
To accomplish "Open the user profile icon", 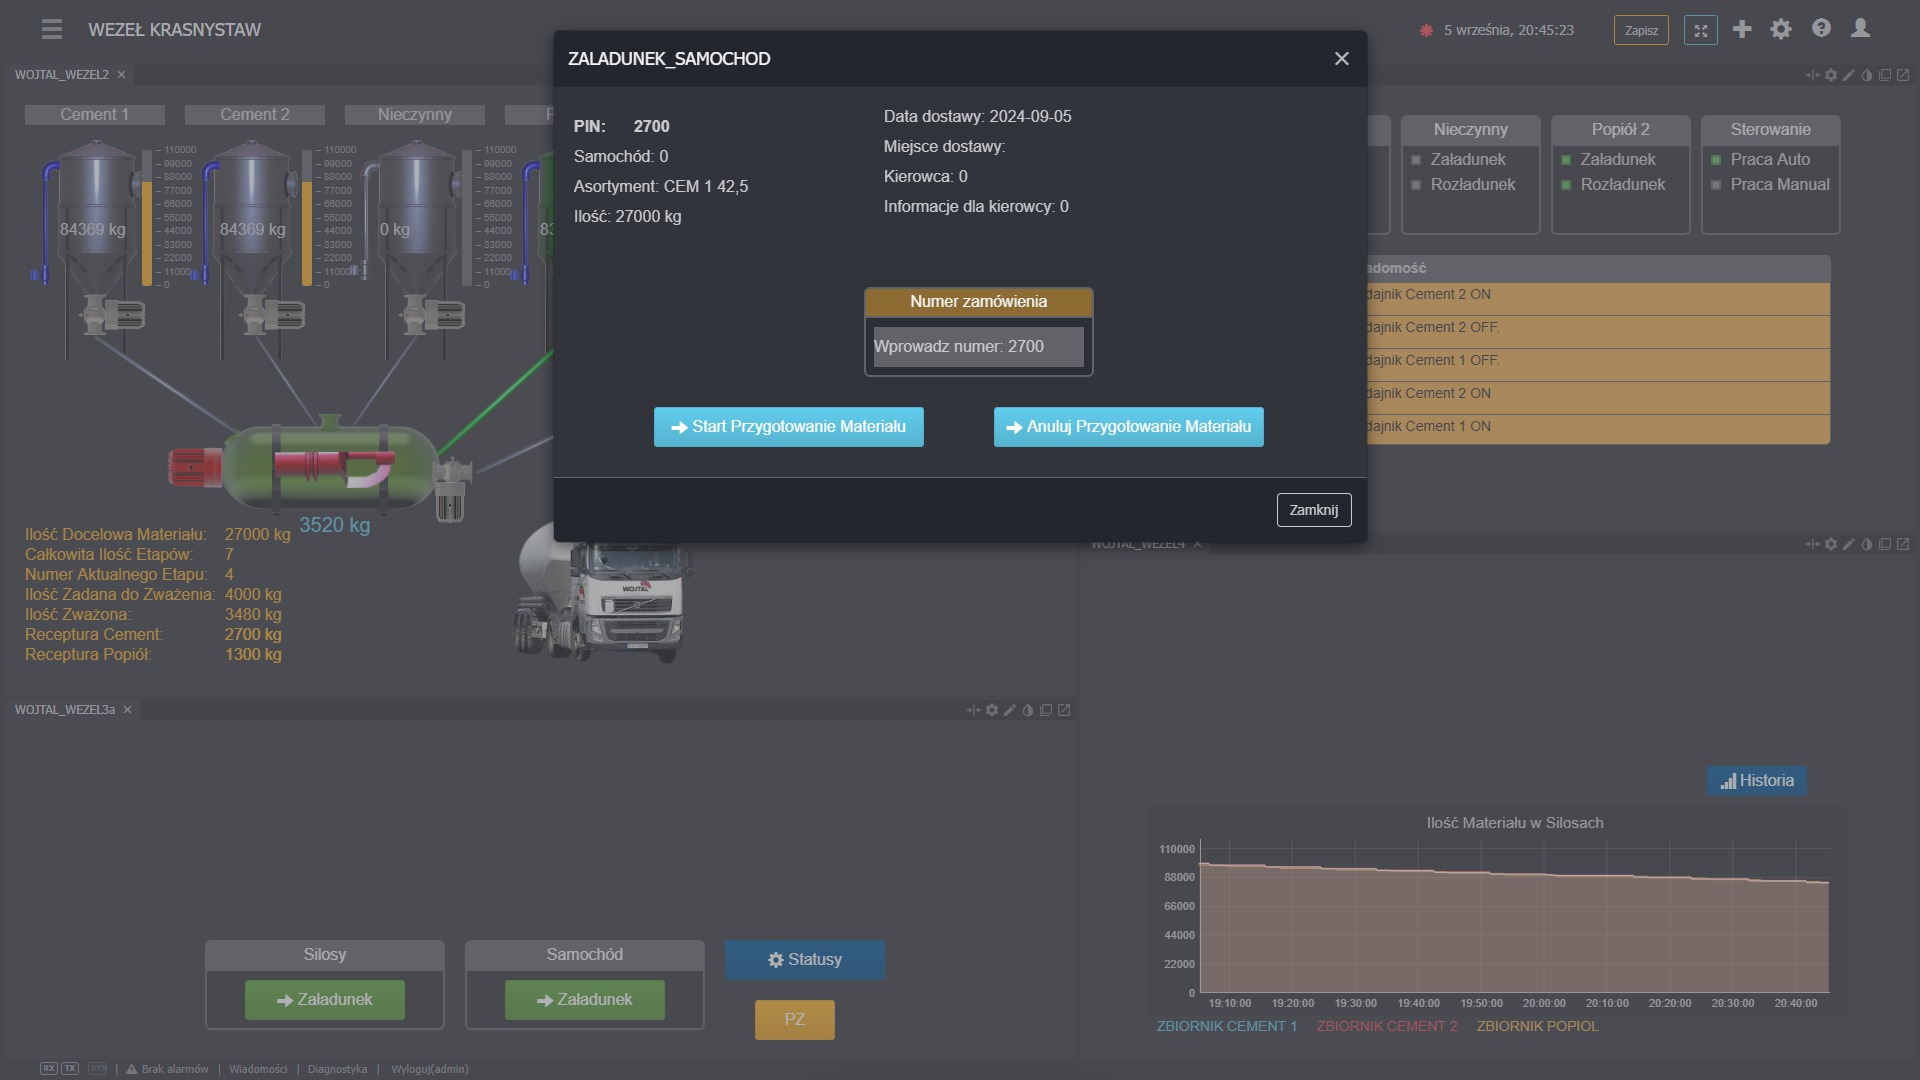I will 1860,29.
